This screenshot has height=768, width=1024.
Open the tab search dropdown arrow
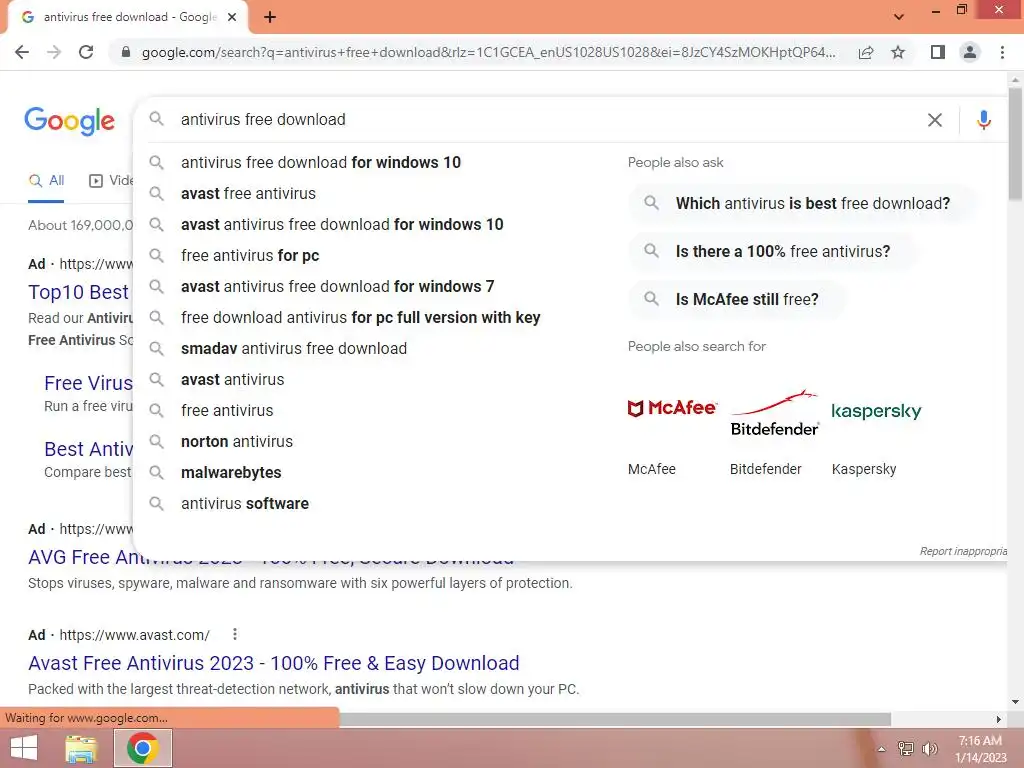pyautogui.click(x=899, y=17)
